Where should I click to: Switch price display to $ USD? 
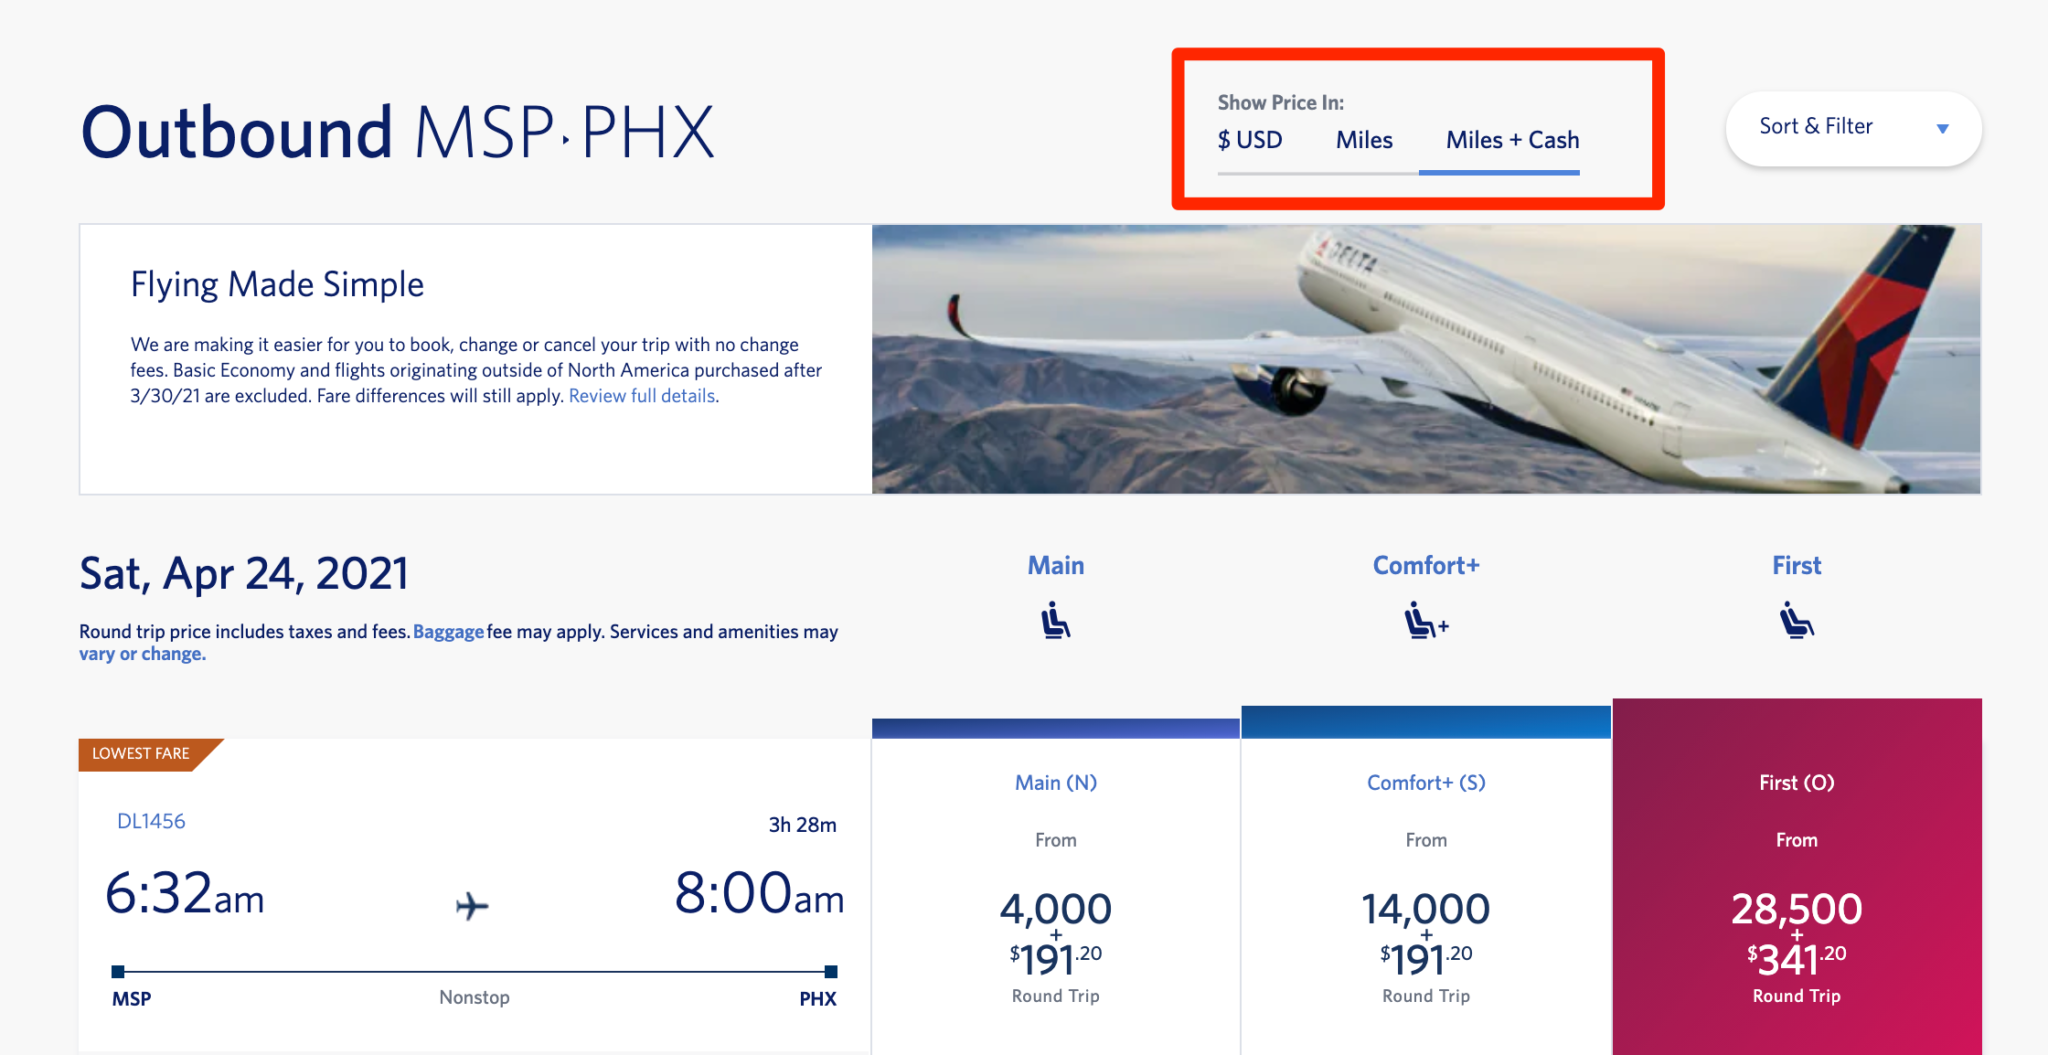click(1250, 140)
